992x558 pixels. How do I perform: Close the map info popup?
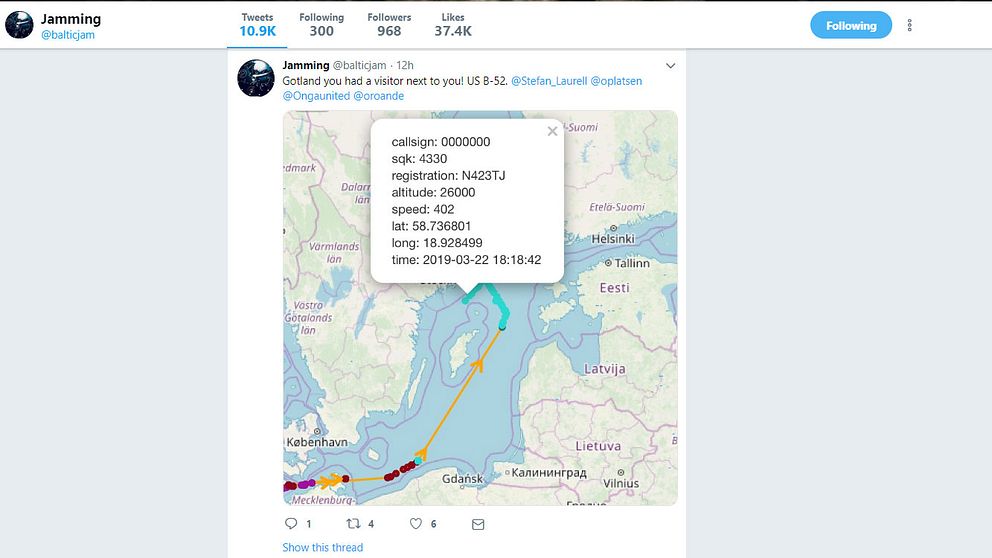pos(552,131)
